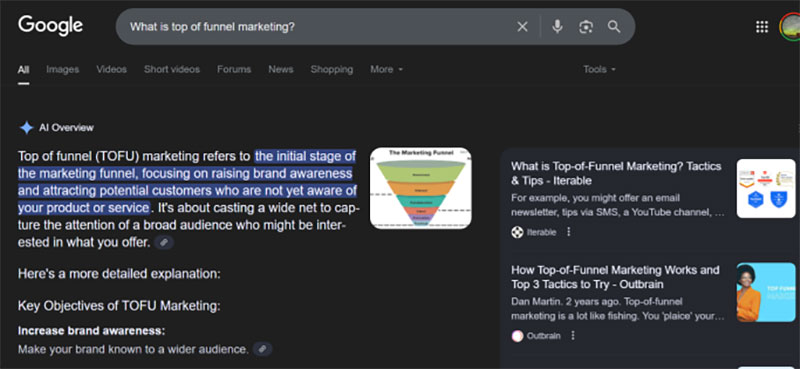Click the Google logo
800x369 pixels.
51,26
